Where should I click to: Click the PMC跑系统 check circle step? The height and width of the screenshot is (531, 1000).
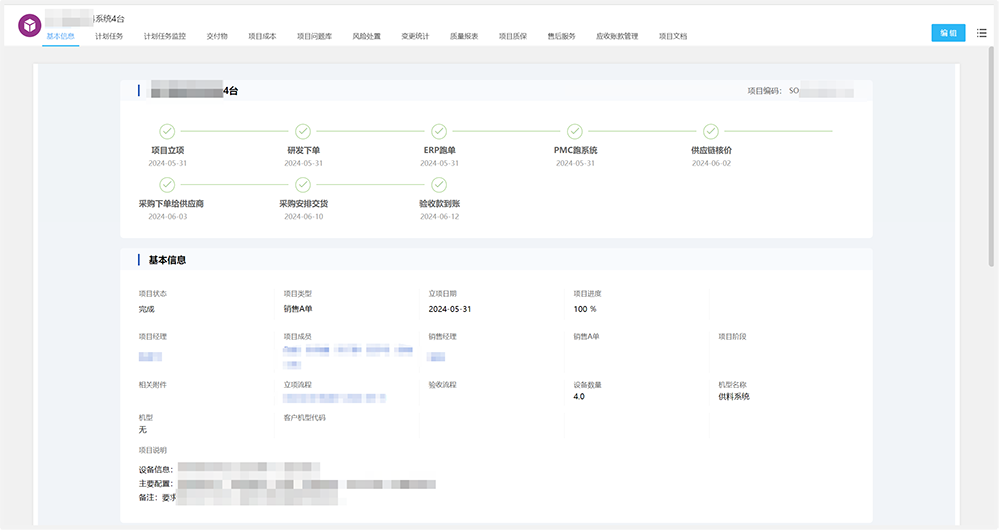point(575,131)
